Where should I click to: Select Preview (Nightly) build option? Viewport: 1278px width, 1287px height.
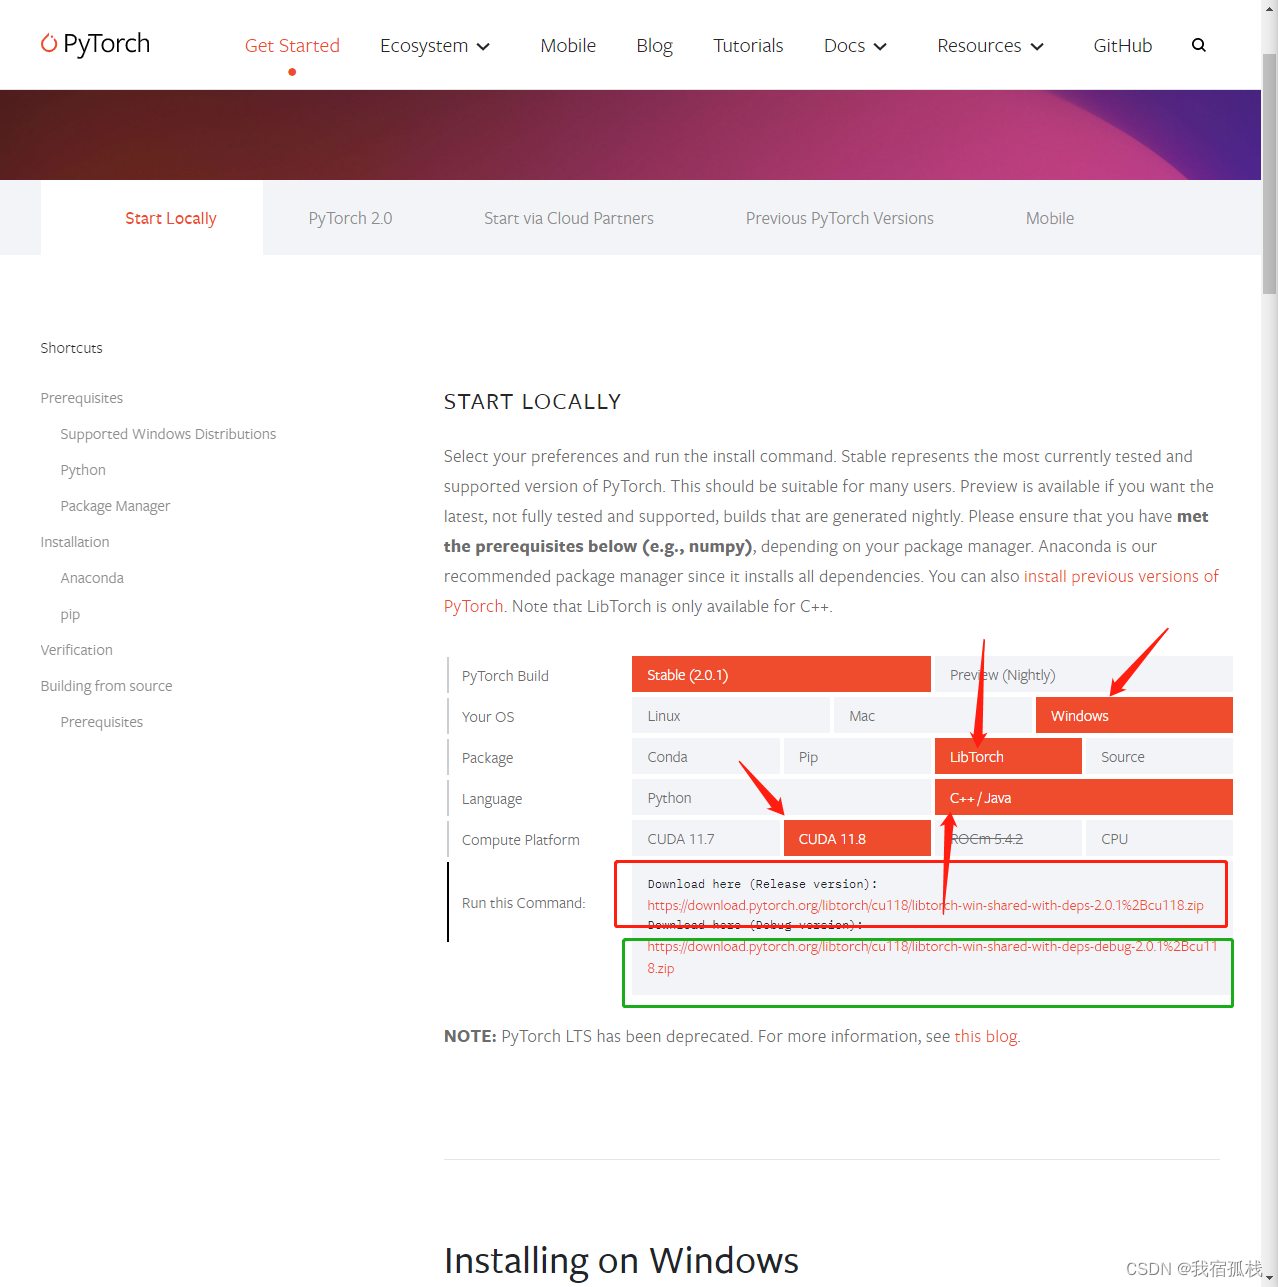[x=1083, y=675]
